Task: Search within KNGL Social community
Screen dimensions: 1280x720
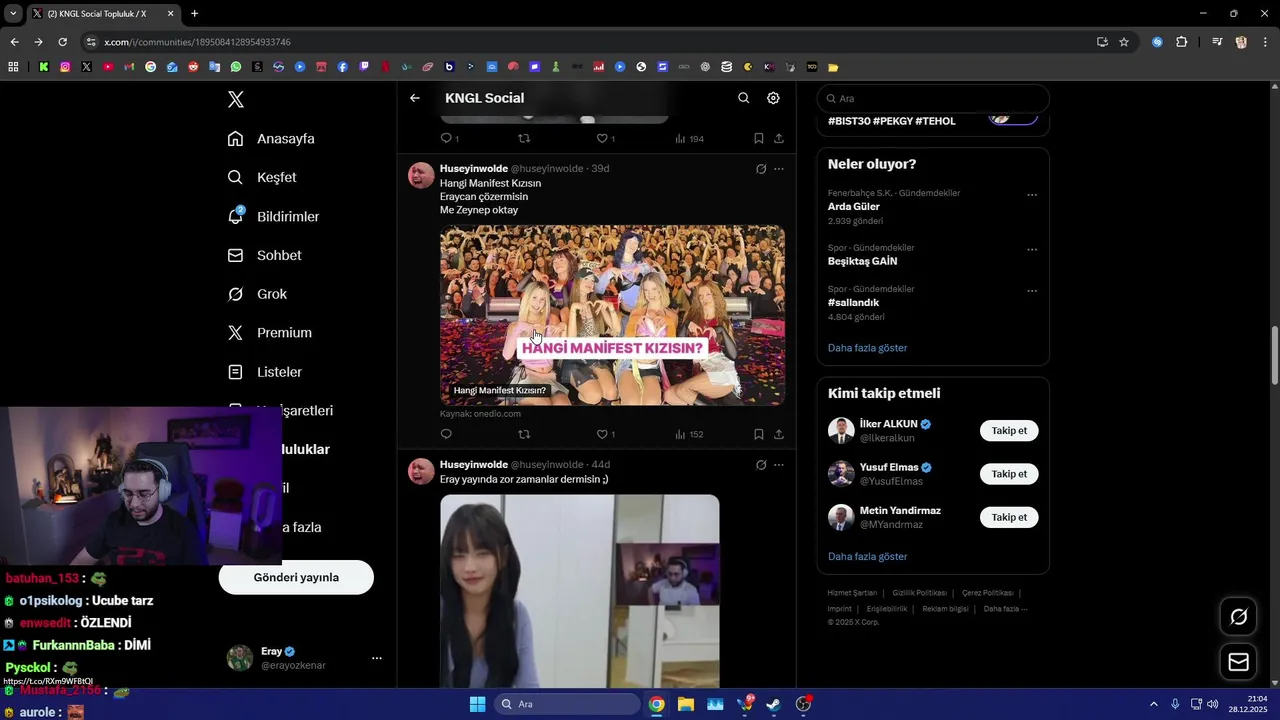Action: click(x=743, y=98)
